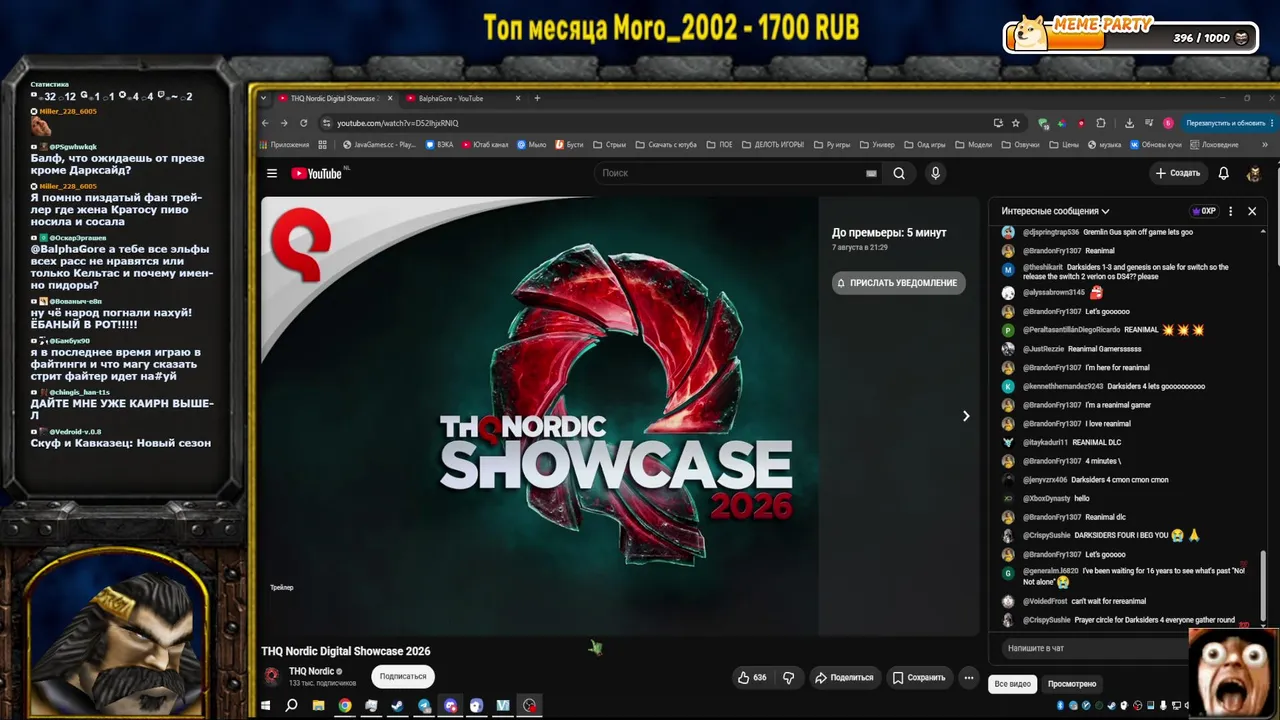The height and width of the screenshot is (720, 1280).
Task: Focus the 'Напишите в чат' chat input
Action: click(x=1095, y=648)
